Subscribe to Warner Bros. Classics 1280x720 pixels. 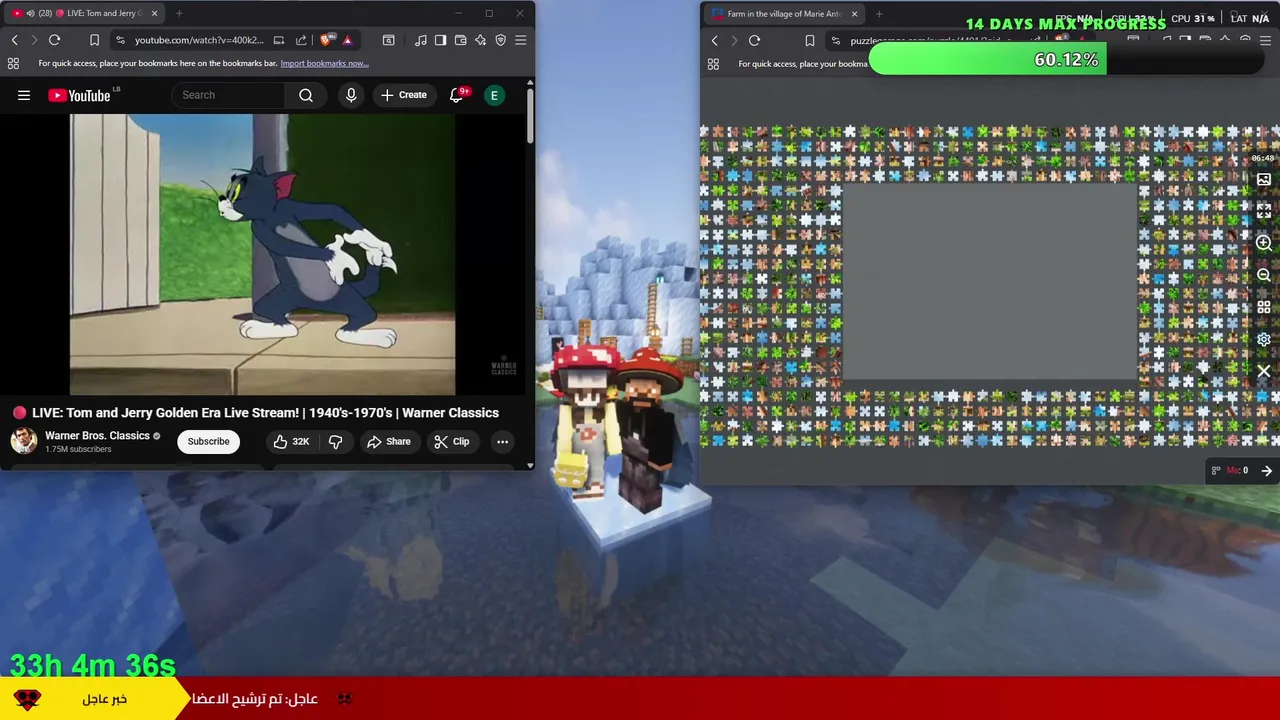point(208,441)
